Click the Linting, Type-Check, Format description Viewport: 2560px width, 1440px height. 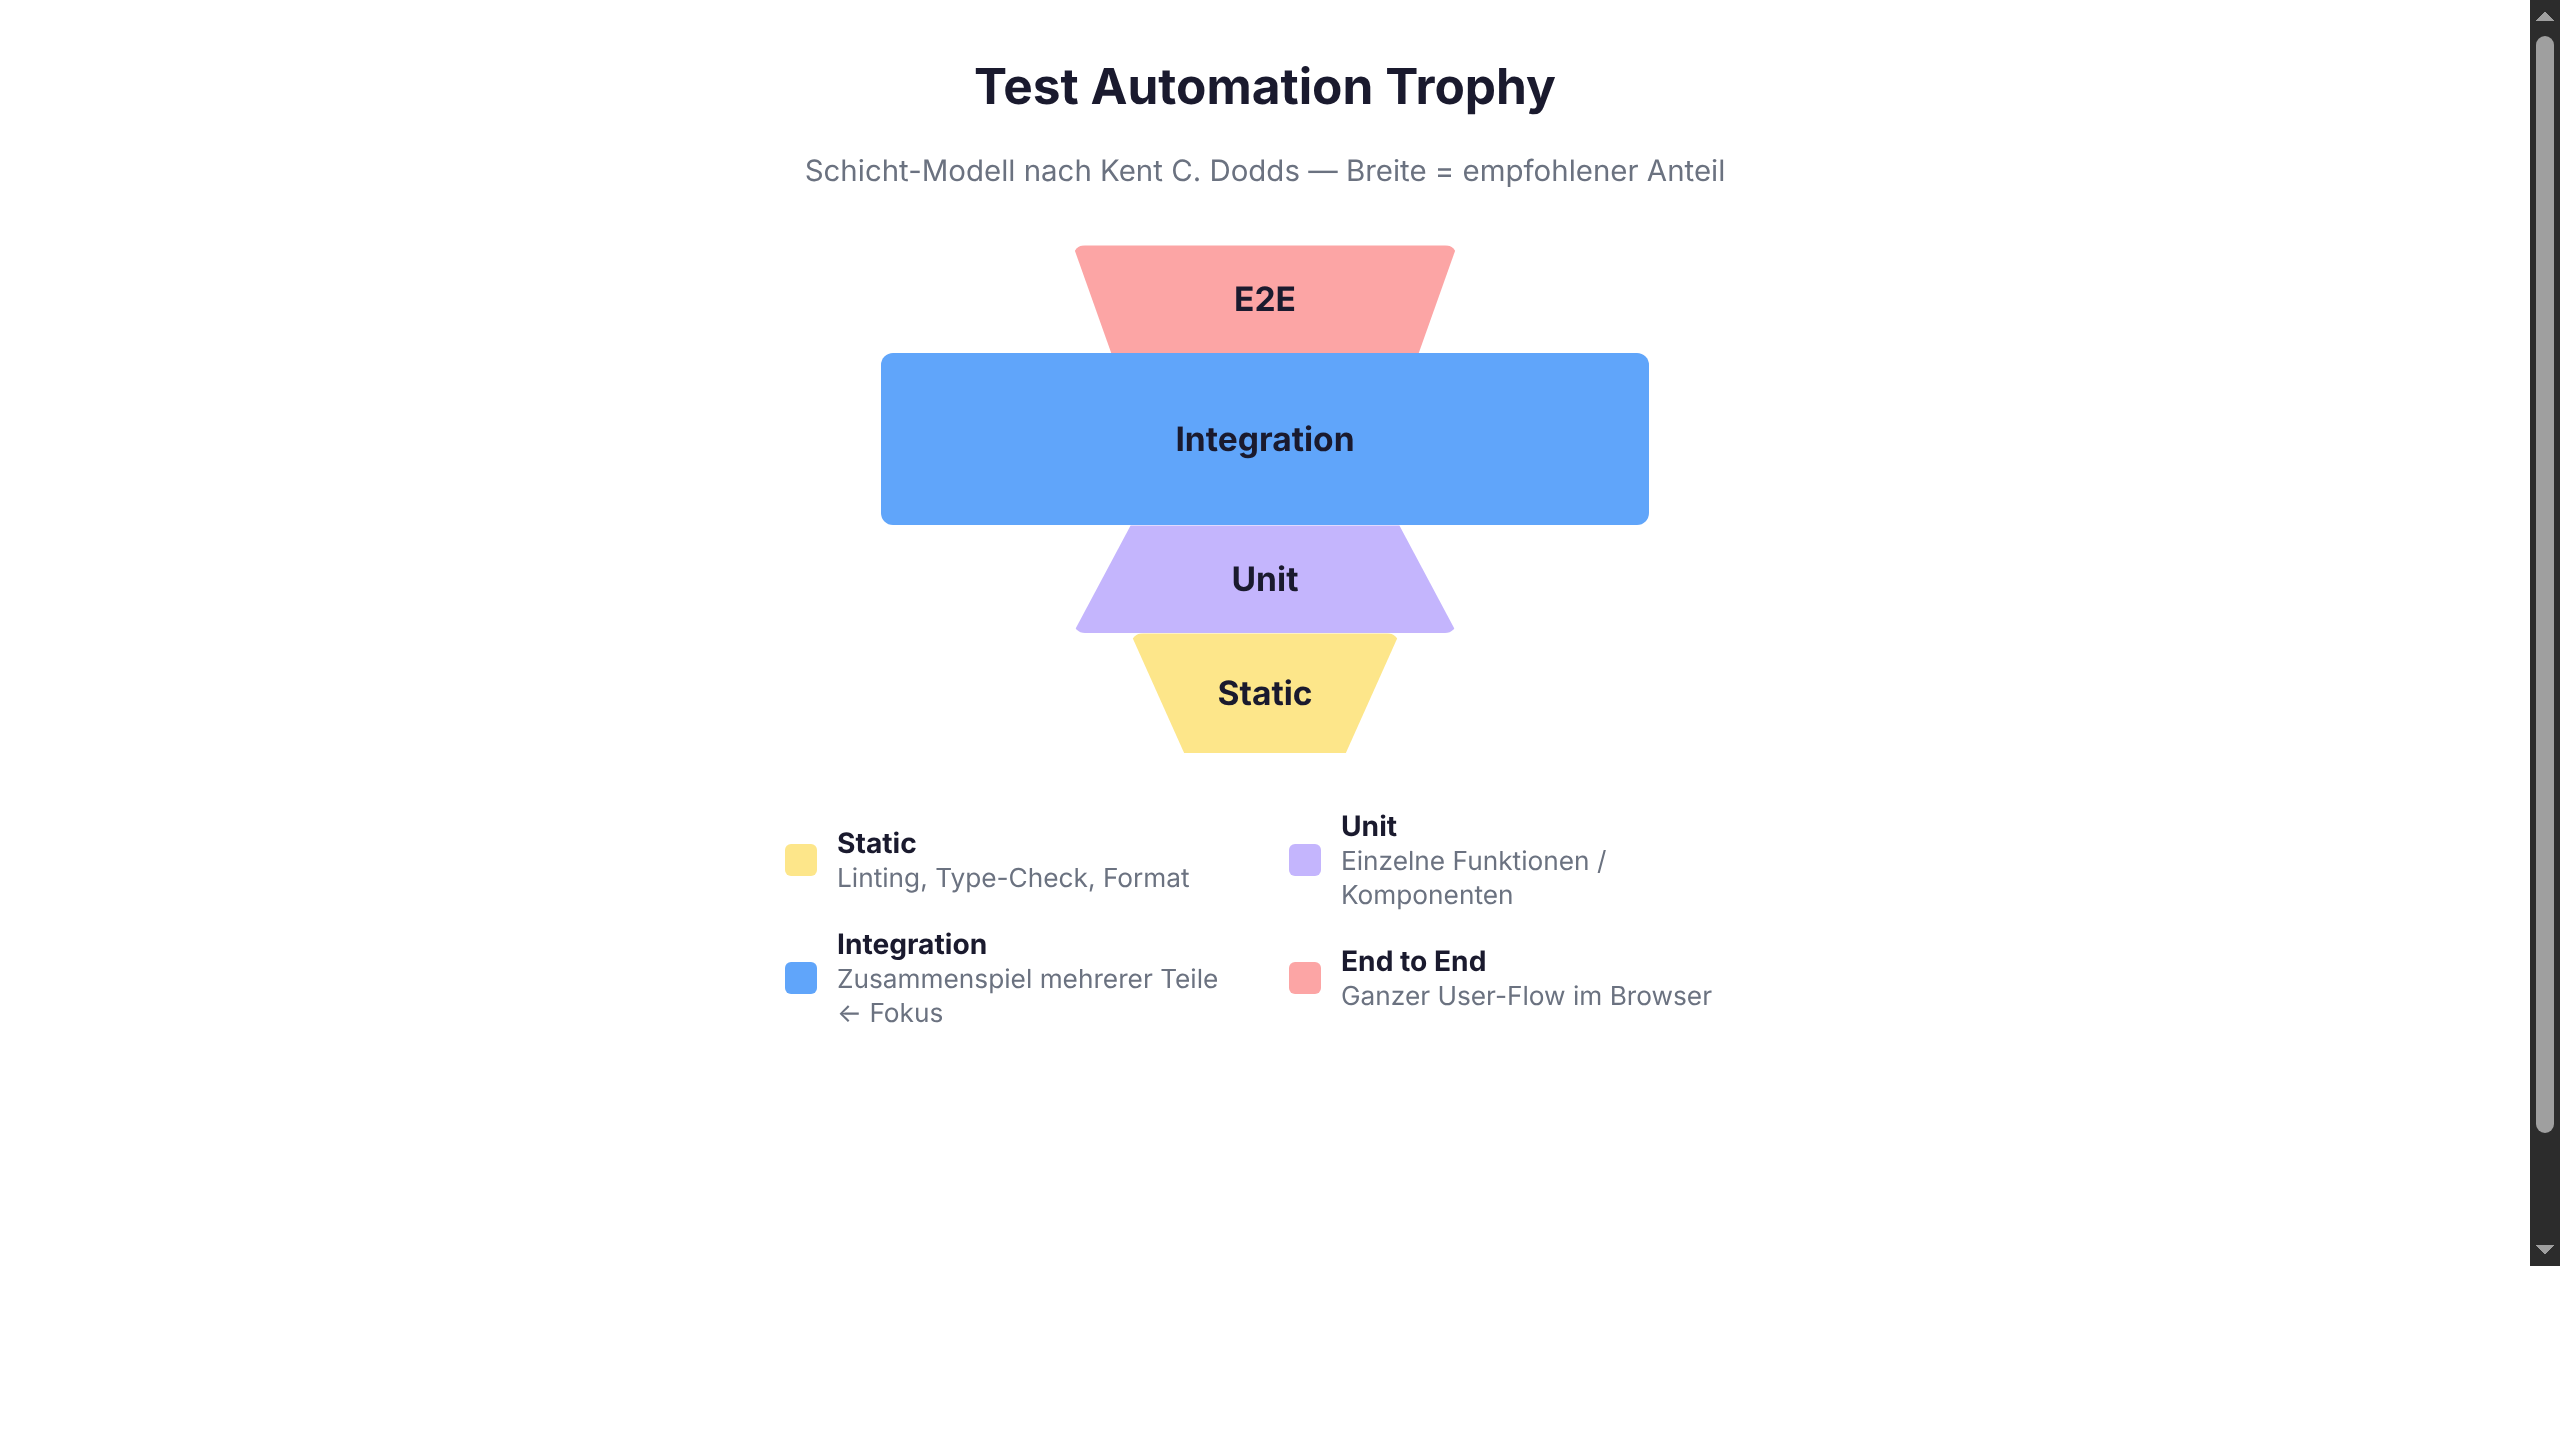(1013, 878)
